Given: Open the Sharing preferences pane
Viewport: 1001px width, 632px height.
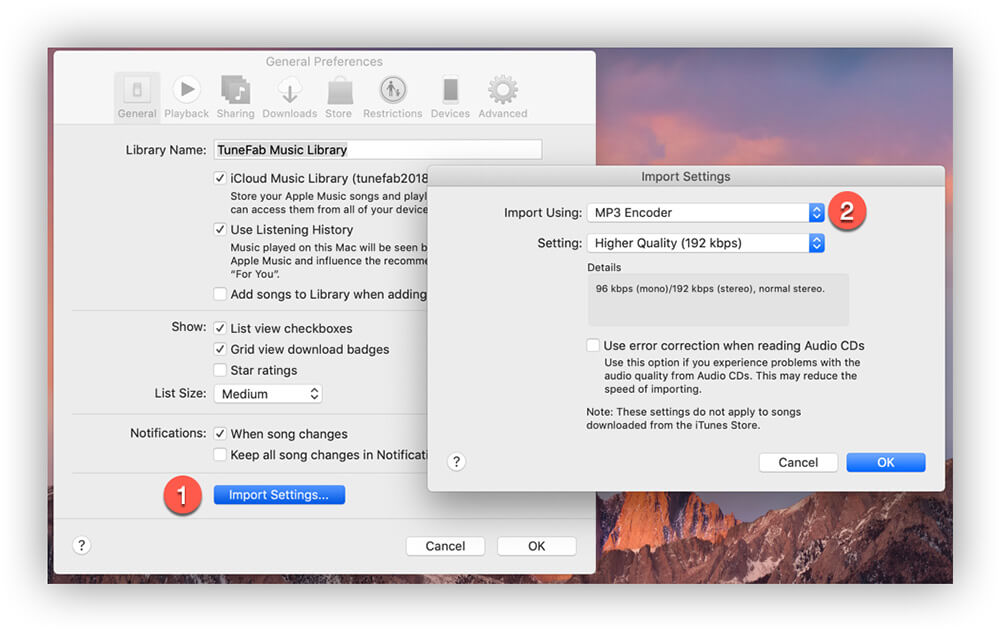Looking at the screenshot, I should pos(235,97).
